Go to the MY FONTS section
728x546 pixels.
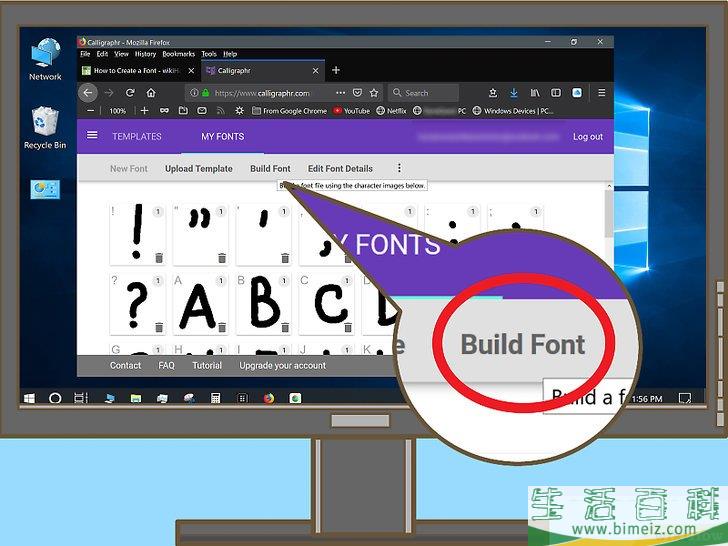(x=222, y=136)
